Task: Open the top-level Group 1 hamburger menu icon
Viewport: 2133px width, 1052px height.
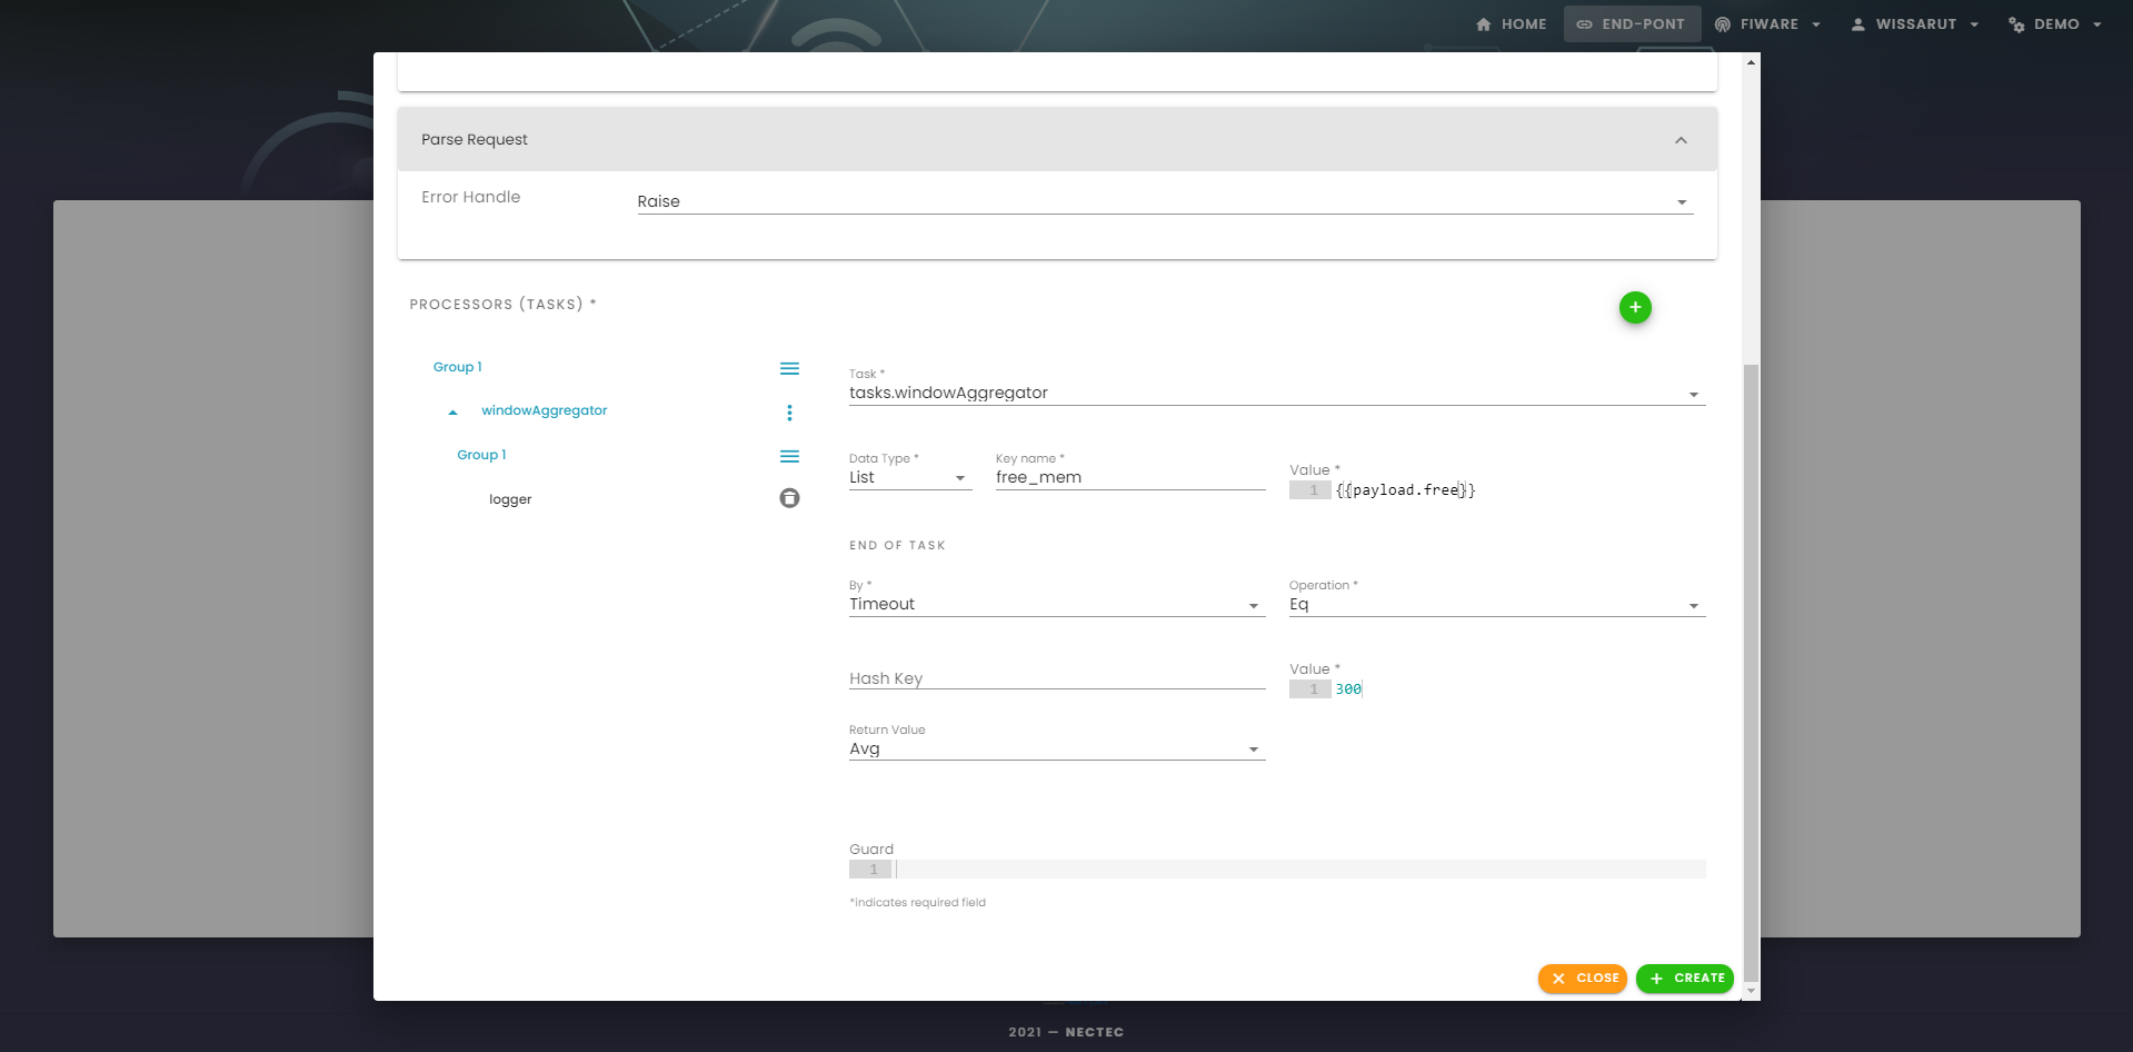Action: [x=789, y=369]
